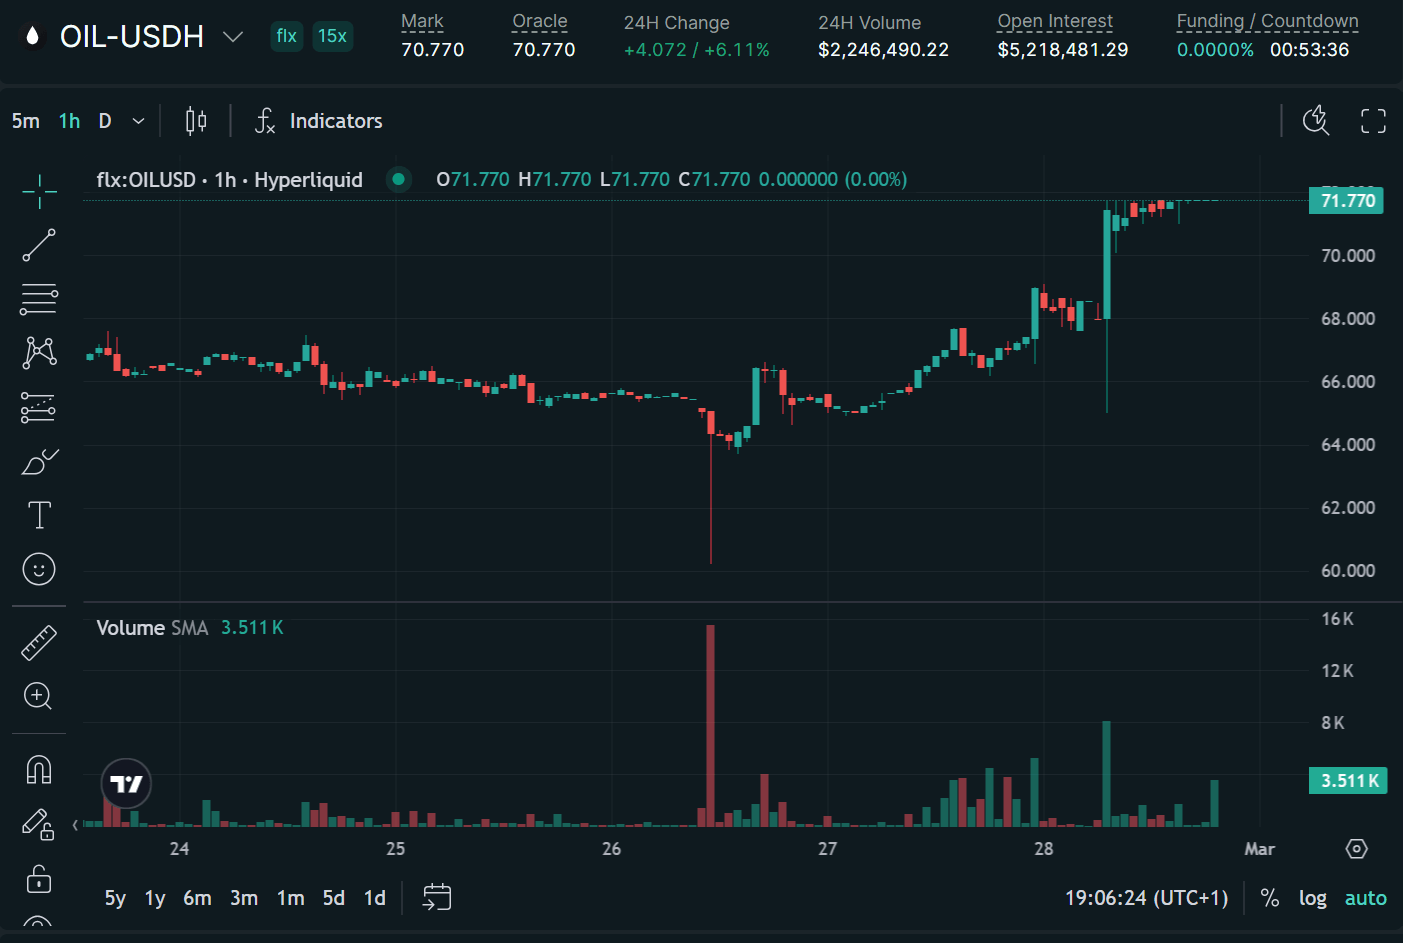Image resolution: width=1403 pixels, height=943 pixels.
Task: Open the Fibonacci retracement tool
Action: click(x=39, y=299)
